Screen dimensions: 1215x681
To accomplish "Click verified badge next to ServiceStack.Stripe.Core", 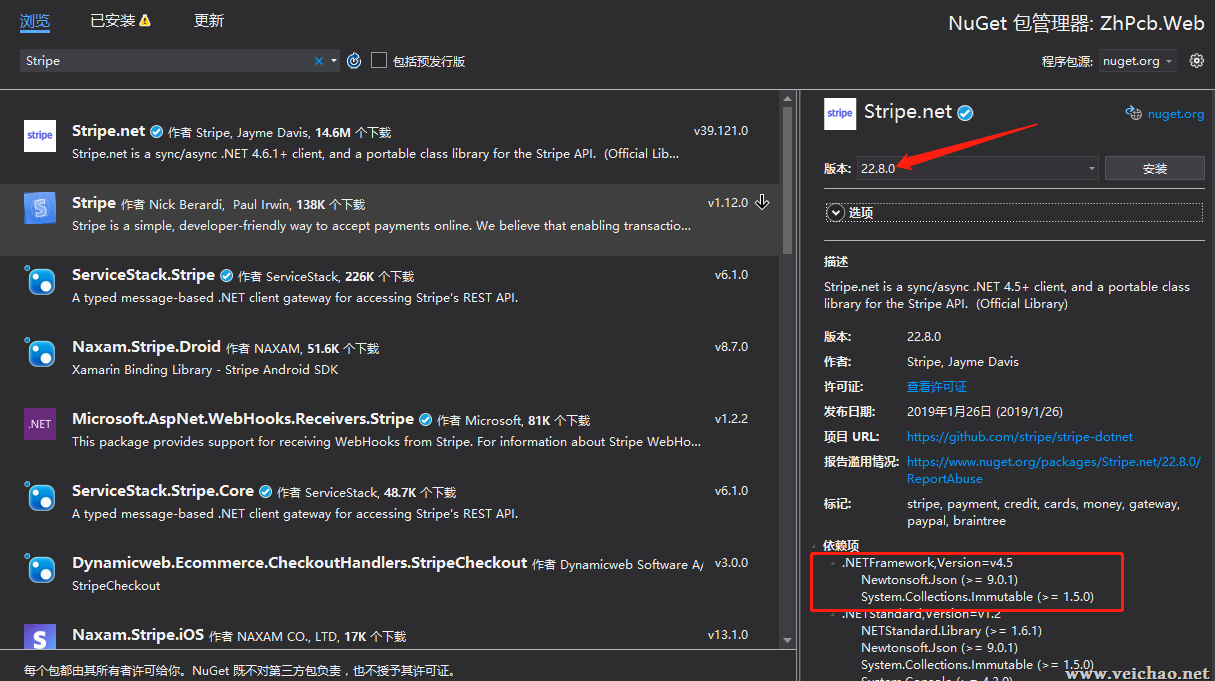I will tap(265, 492).
